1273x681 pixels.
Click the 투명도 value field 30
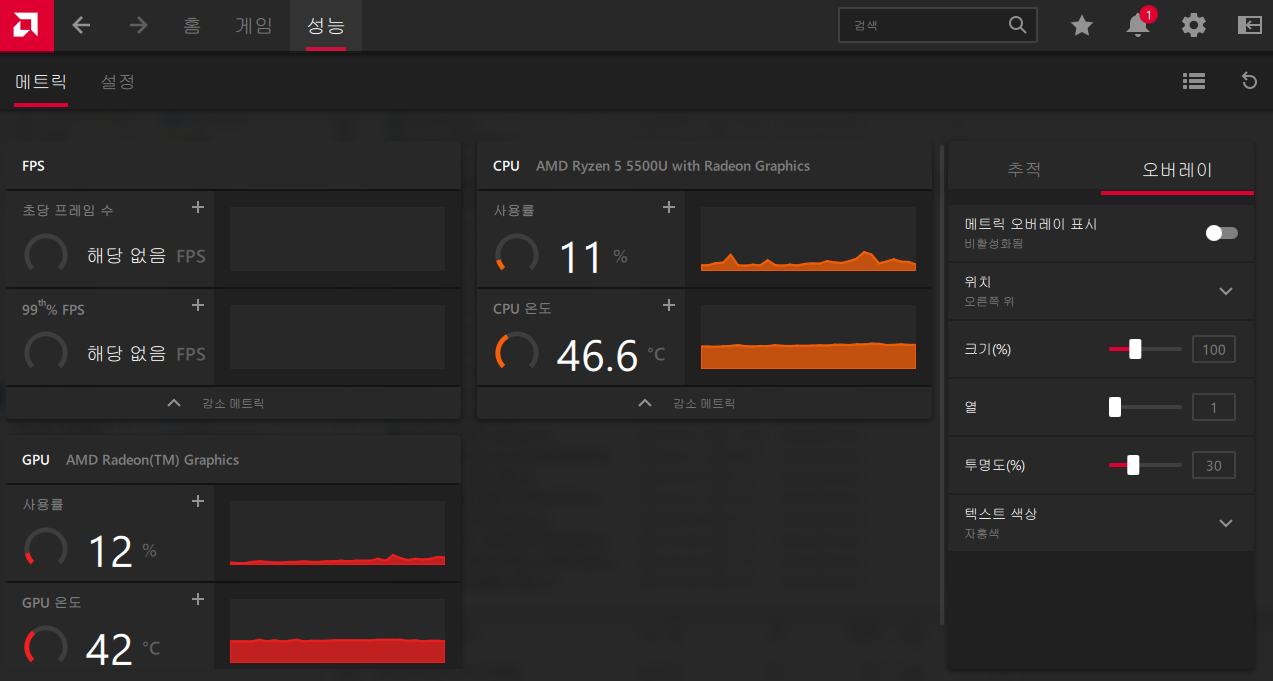(1214, 465)
